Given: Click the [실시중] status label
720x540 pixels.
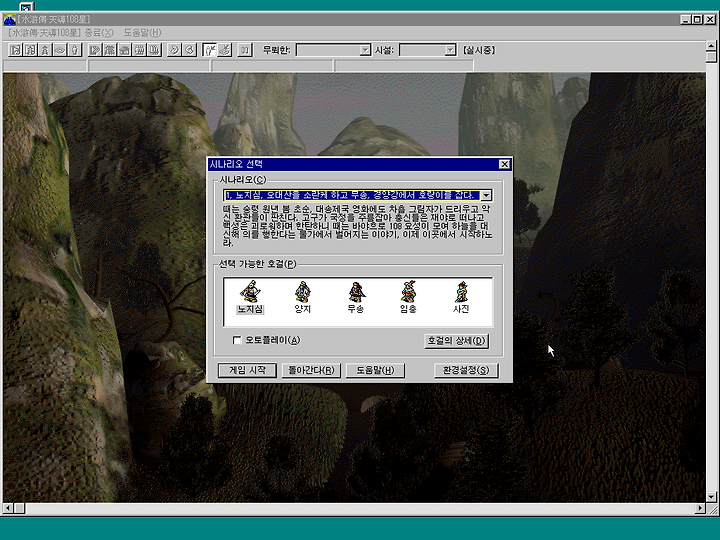Looking at the screenshot, I should click(x=478, y=50).
